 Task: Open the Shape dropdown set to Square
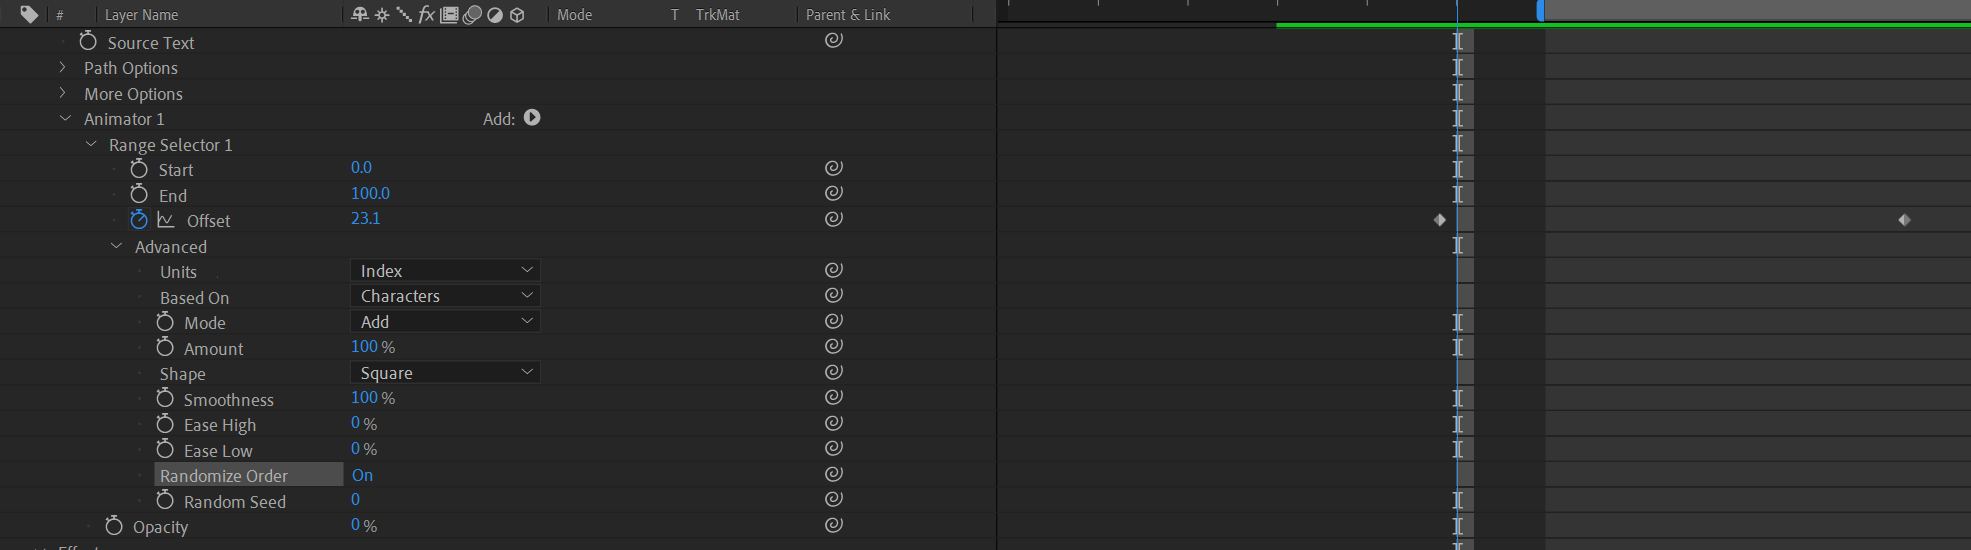[x=445, y=373]
